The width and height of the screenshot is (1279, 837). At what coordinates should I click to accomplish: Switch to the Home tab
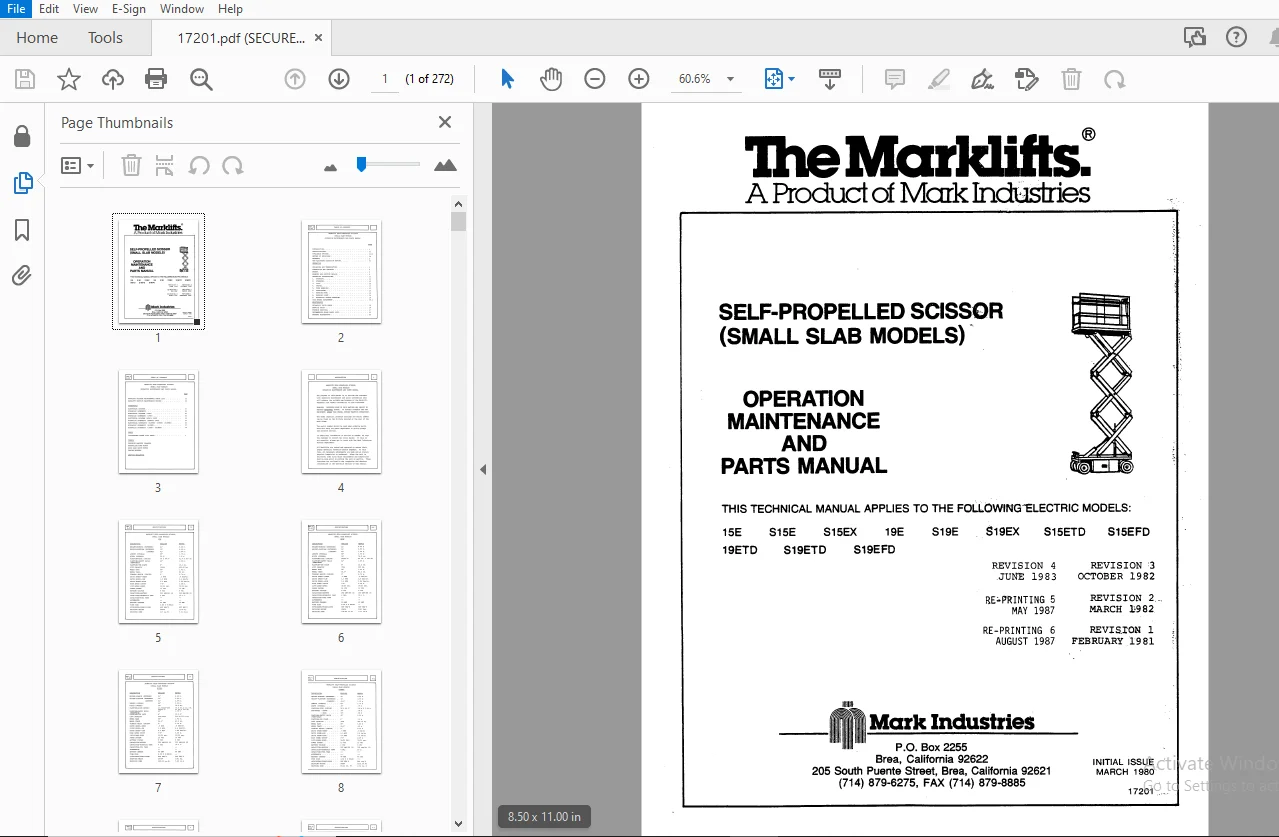click(37, 38)
